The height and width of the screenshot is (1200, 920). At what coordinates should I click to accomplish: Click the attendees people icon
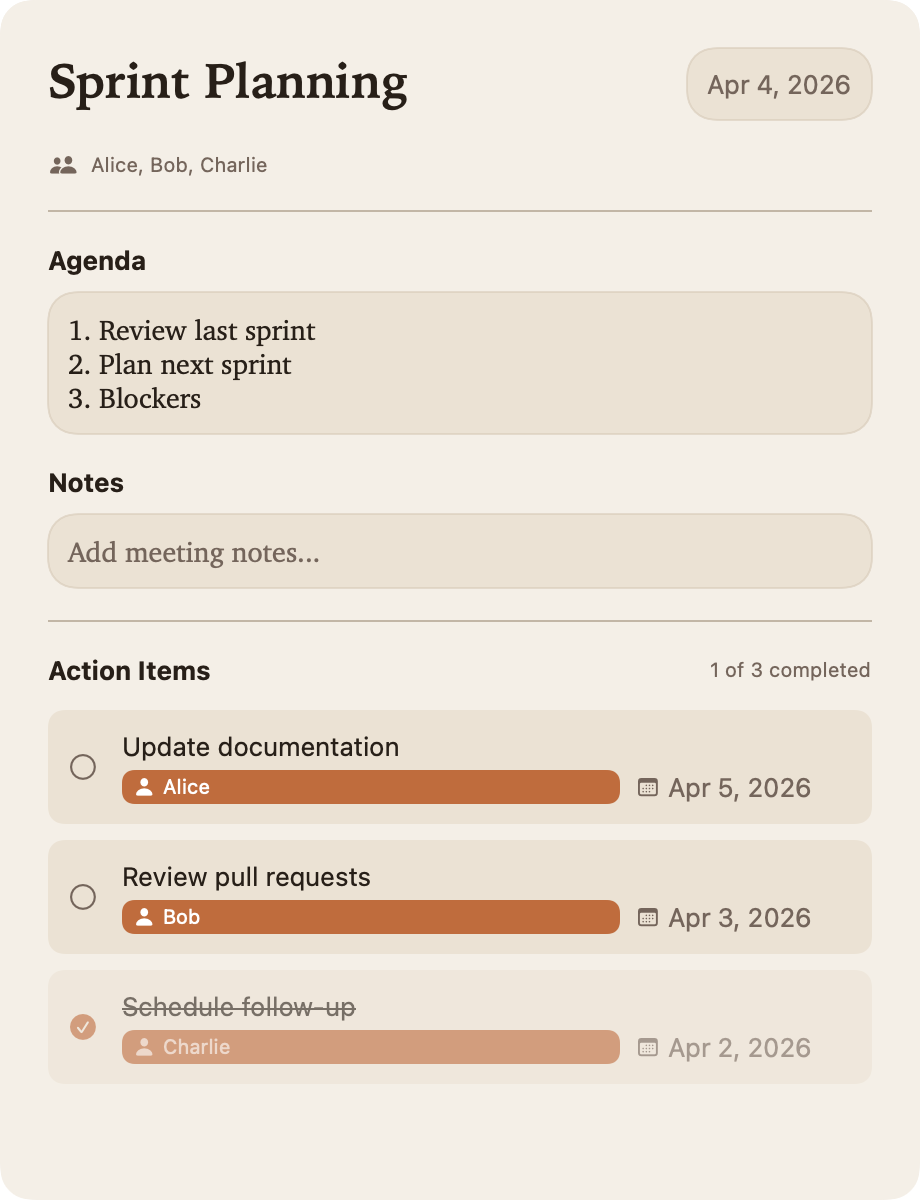pyautogui.click(x=62, y=165)
